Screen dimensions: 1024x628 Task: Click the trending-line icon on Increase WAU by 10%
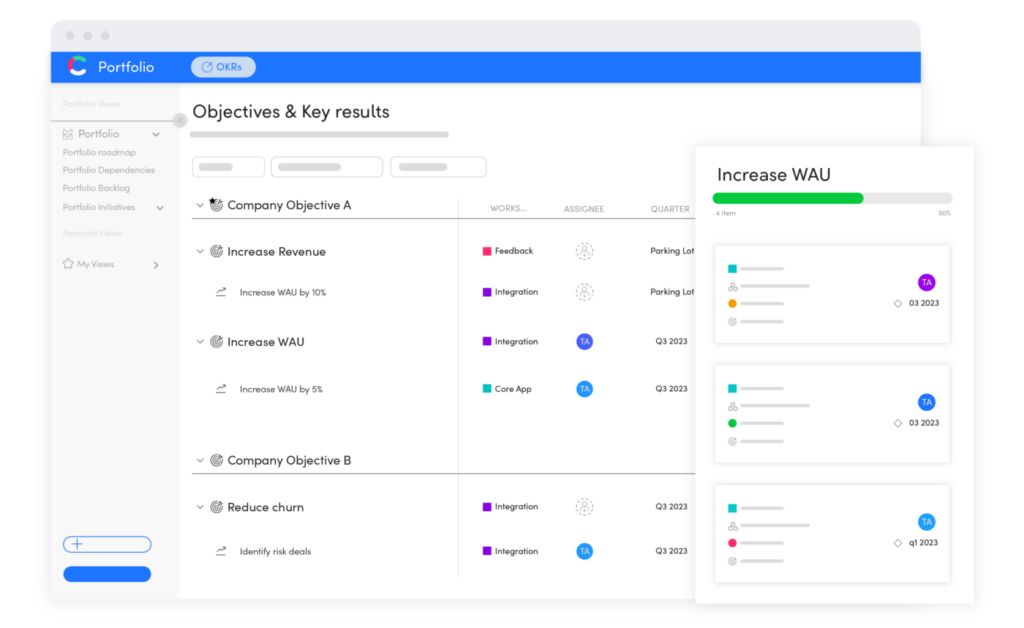[223, 292]
